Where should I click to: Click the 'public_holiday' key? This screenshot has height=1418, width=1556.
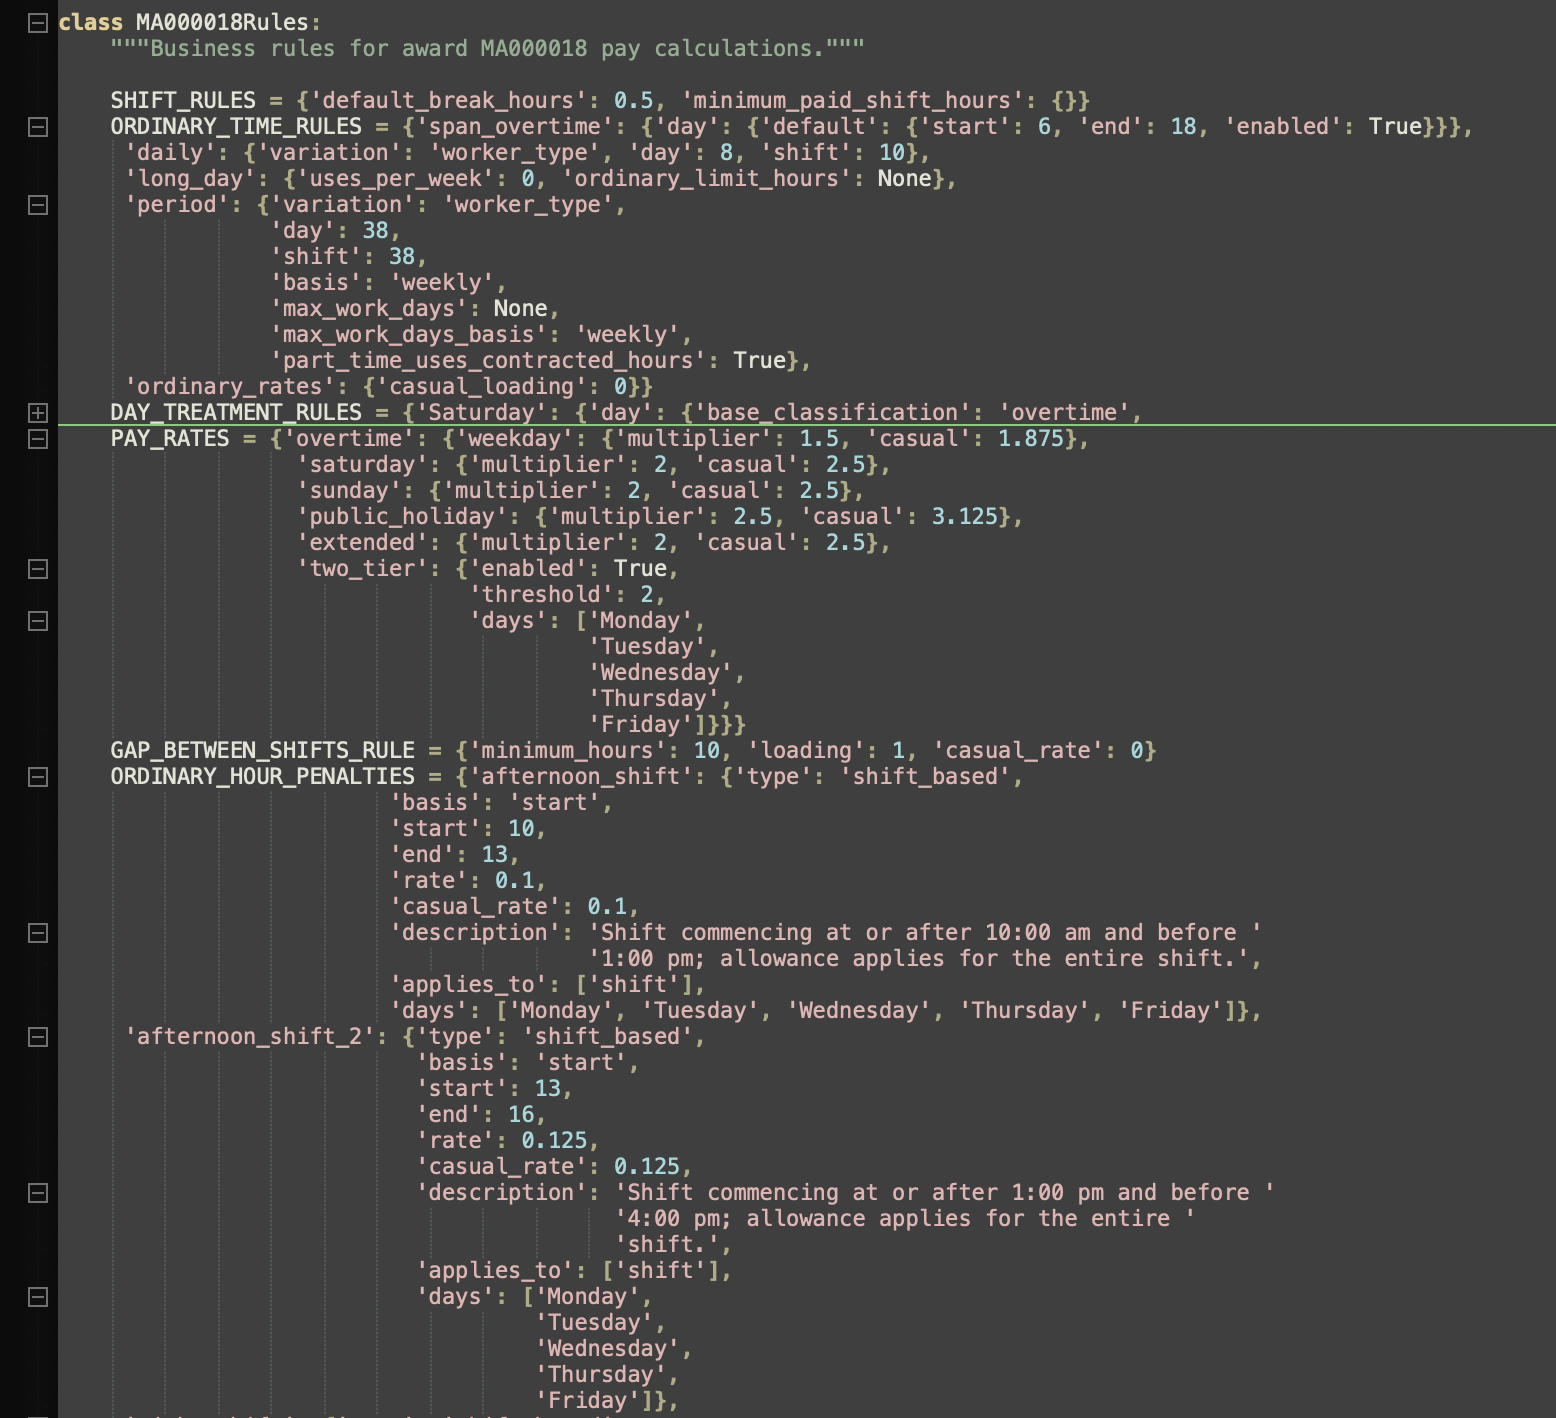coord(402,516)
